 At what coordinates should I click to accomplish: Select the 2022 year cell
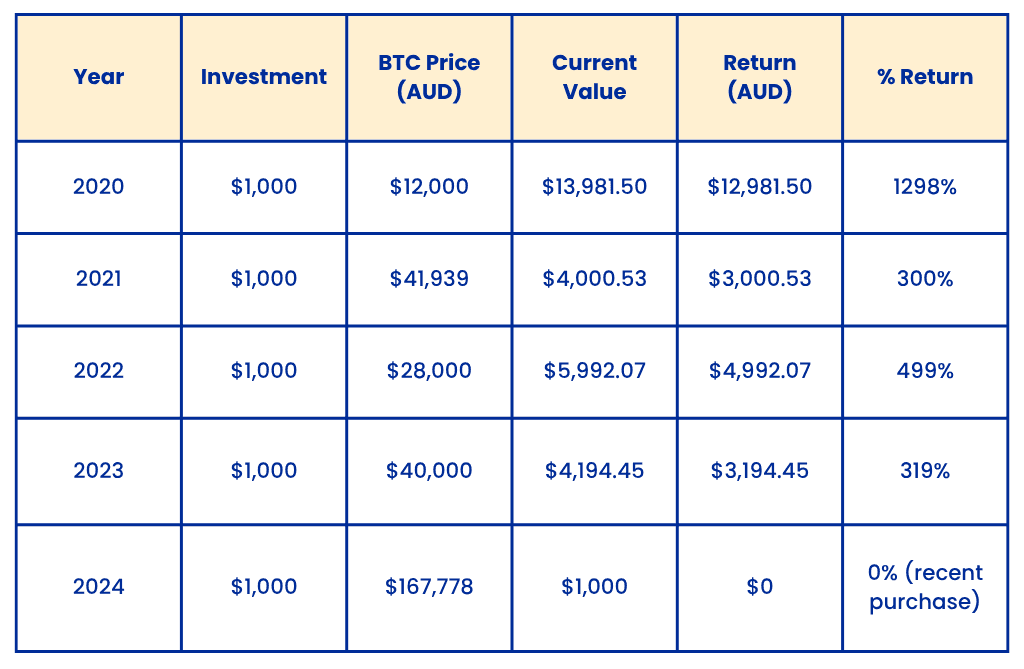[x=99, y=371]
